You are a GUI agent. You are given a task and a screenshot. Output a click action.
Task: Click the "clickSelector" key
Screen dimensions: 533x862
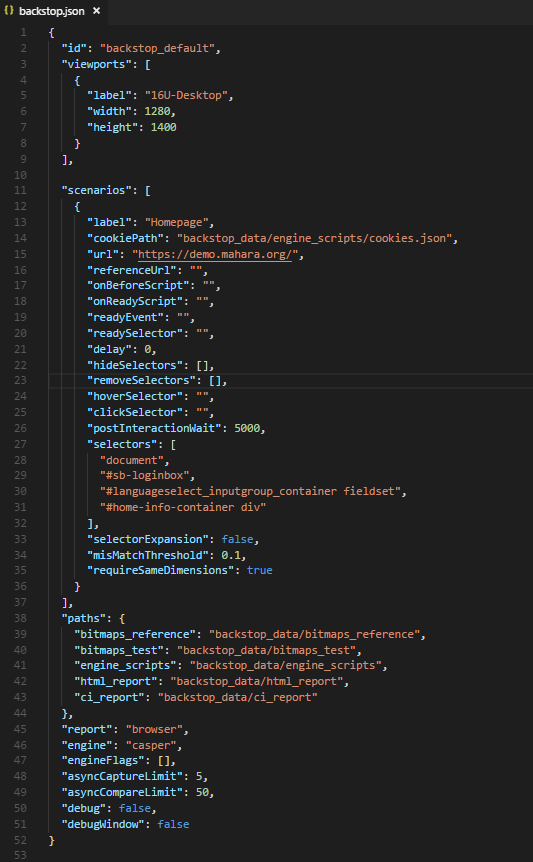[x=135, y=412]
